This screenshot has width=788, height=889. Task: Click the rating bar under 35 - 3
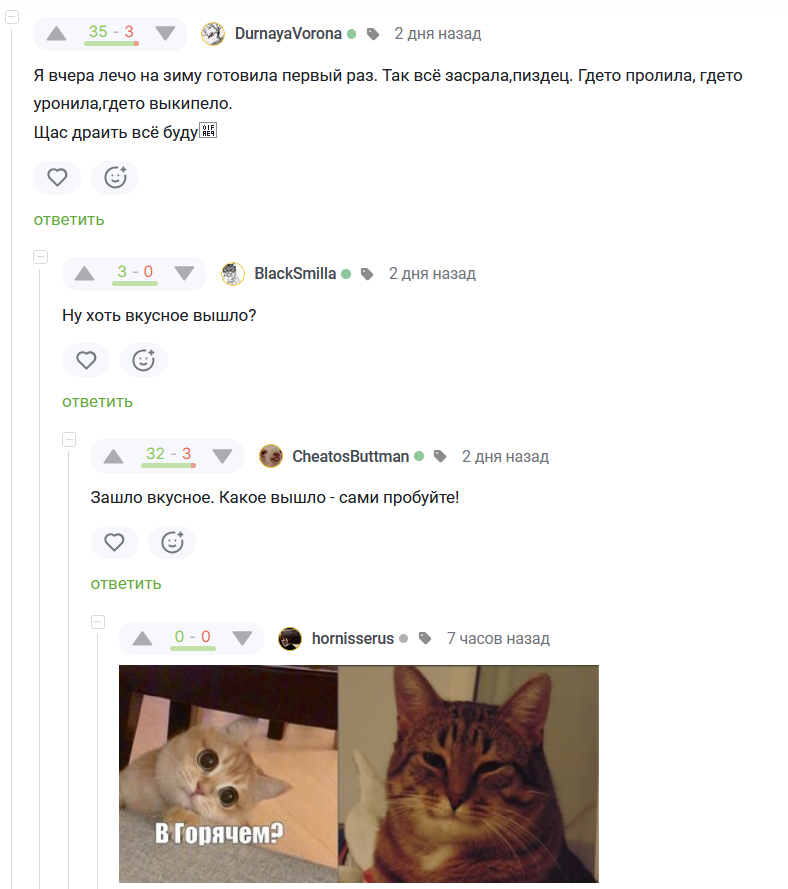click(x=111, y=45)
